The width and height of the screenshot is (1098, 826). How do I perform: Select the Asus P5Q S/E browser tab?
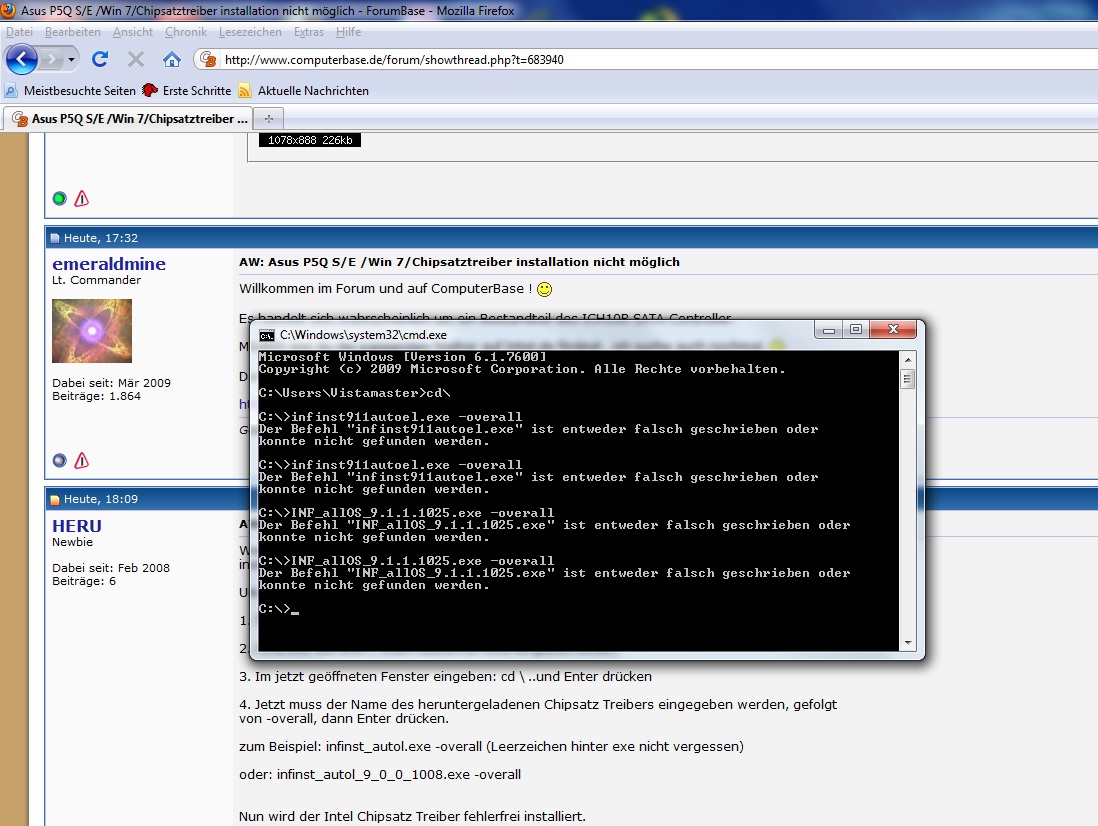pos(130,118)
